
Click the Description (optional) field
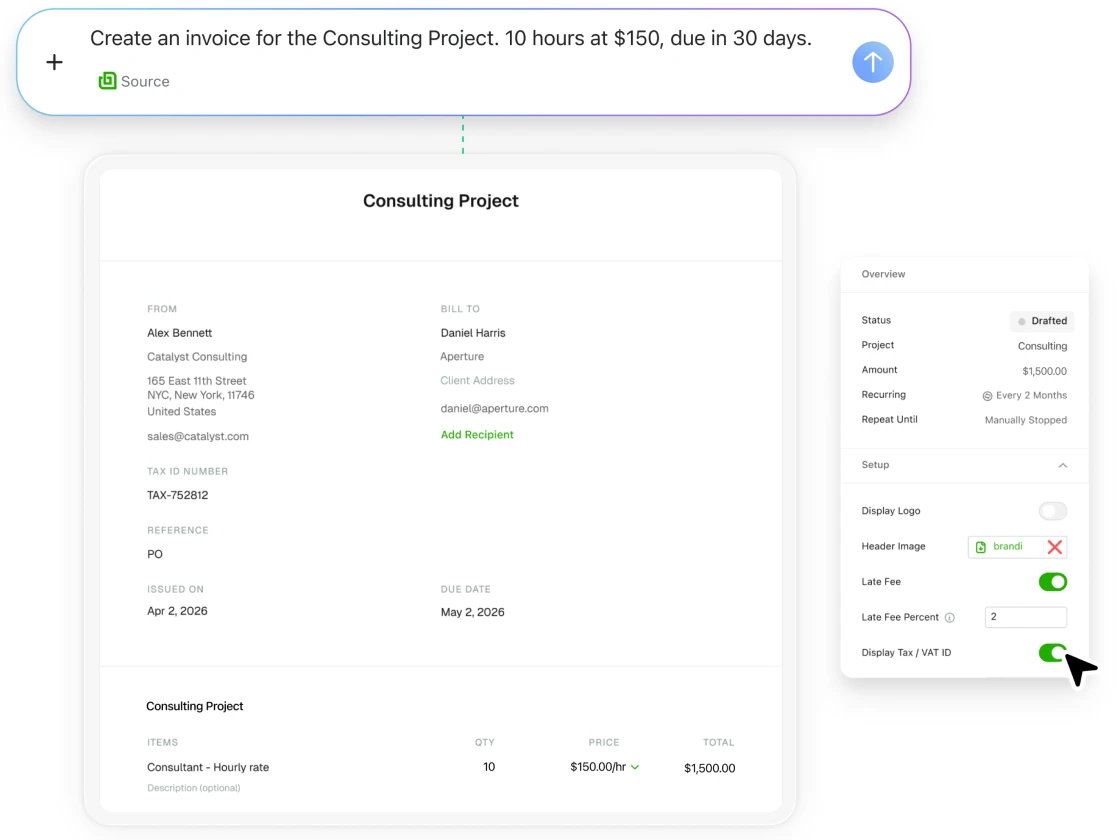pos(194,788)
